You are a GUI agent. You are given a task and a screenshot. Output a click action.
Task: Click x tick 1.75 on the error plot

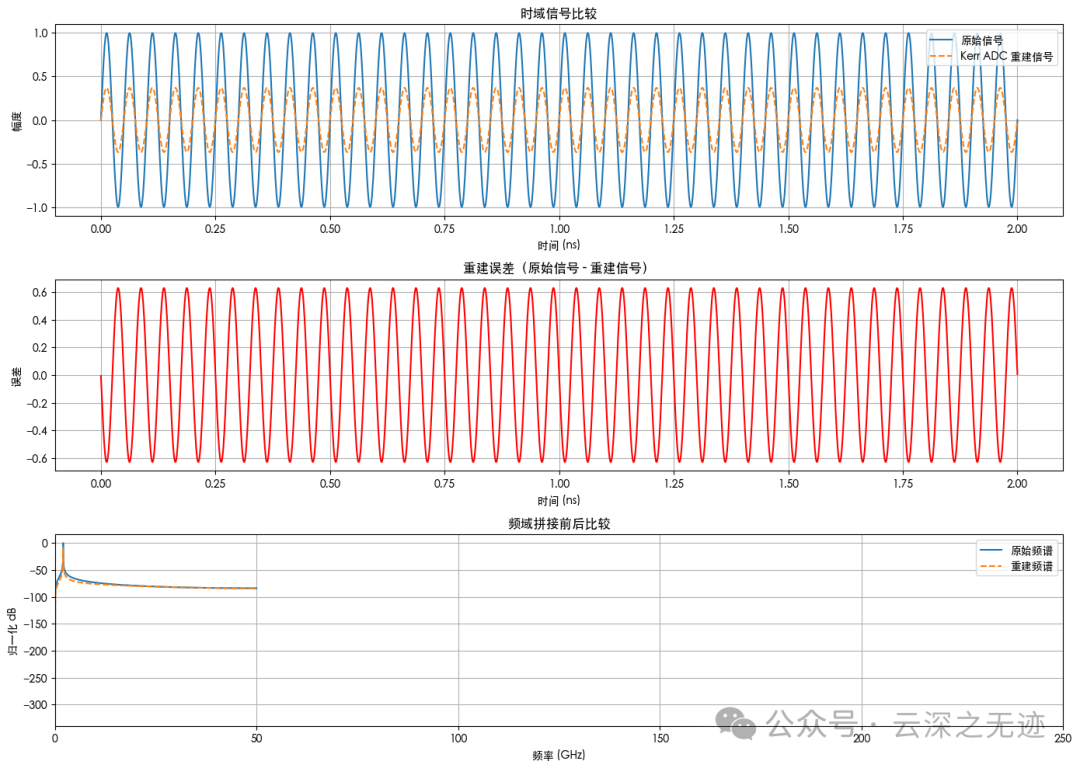(x=903, y=484)
